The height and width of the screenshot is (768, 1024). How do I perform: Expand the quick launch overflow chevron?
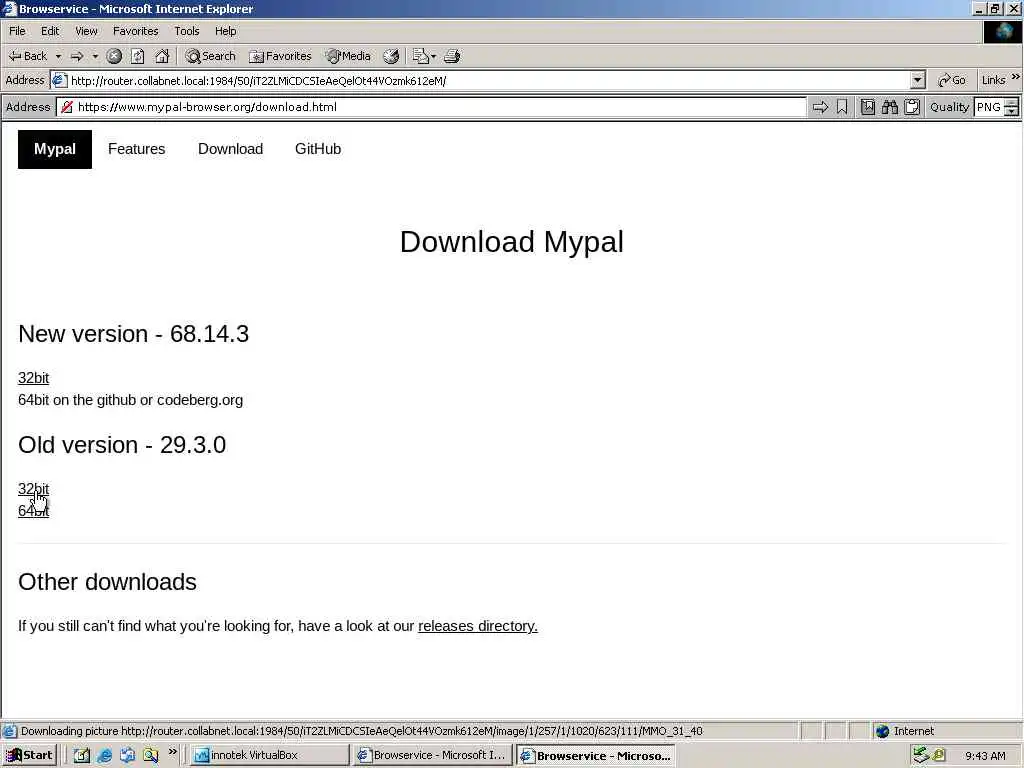pos(172,752)
